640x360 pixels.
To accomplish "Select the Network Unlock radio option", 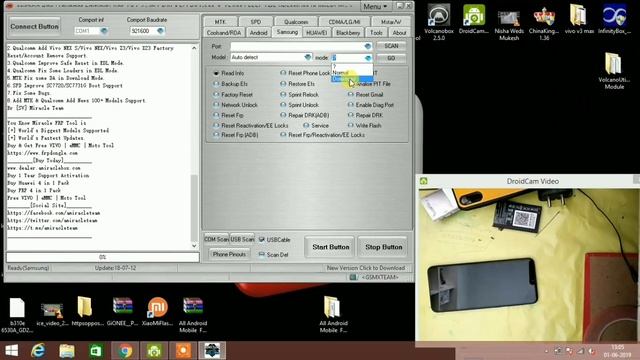I will tap(216, 105).
